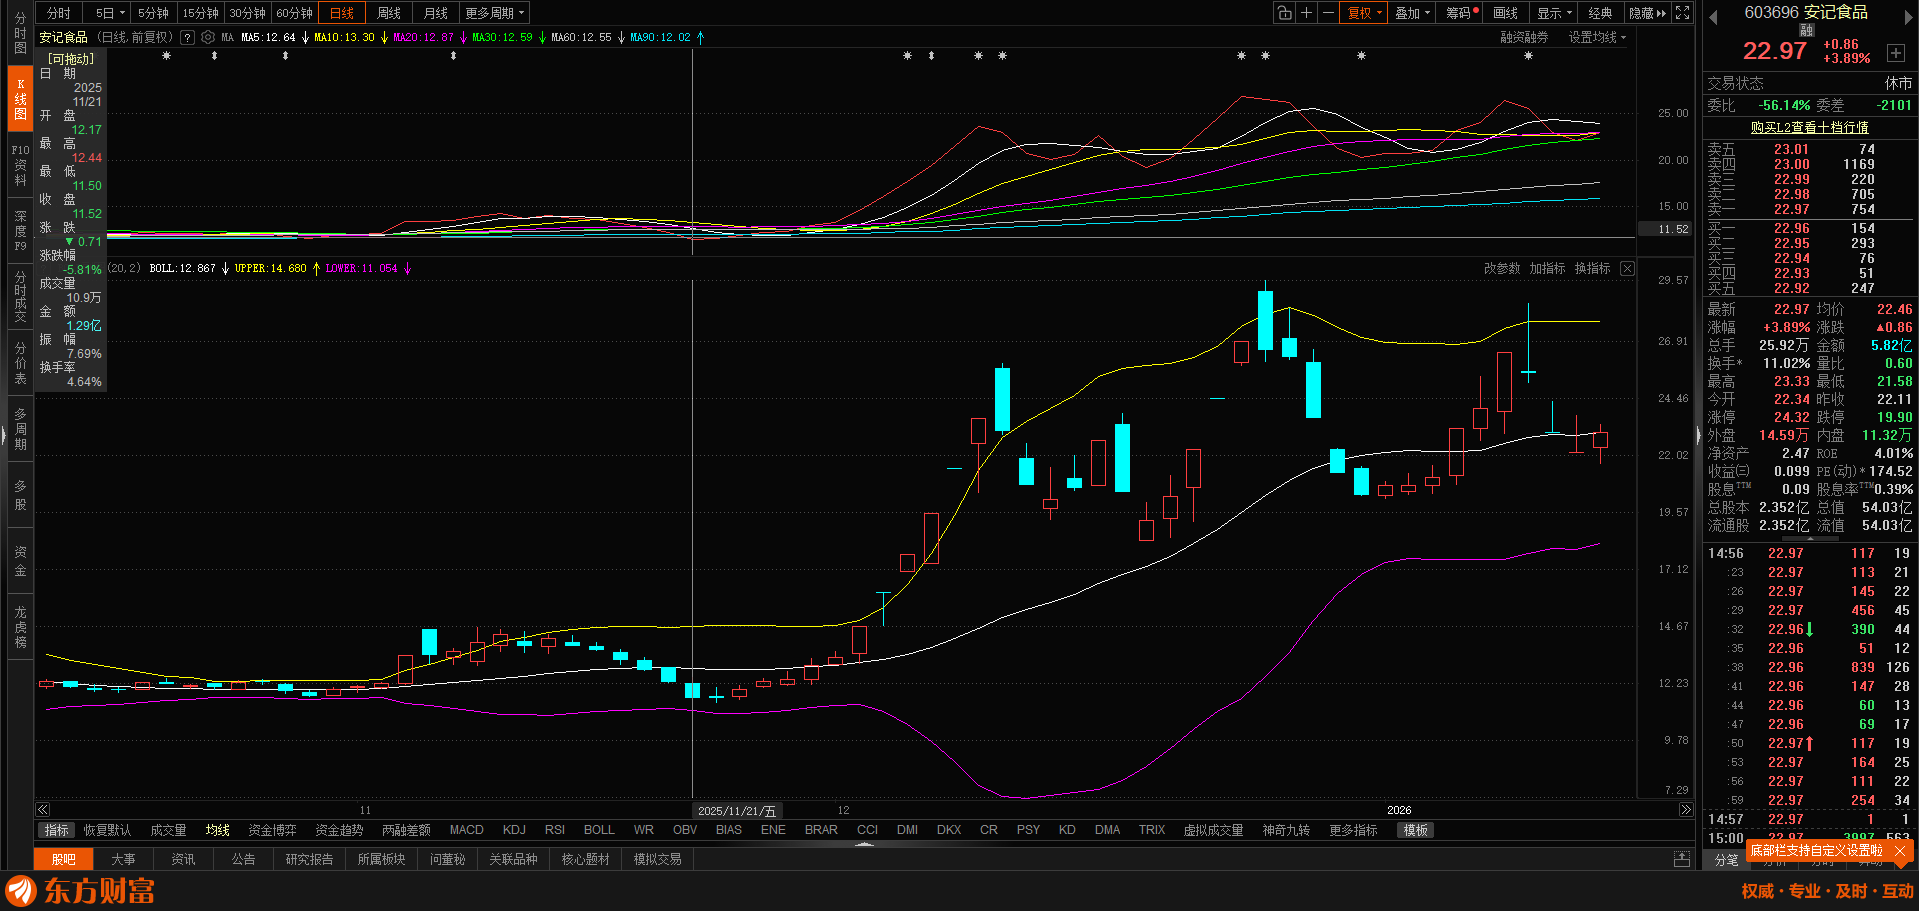Toggle 筹码 chip distribution display
Image resolution: width=1919 pixels, height=911 pixels.
(1462, 13)
